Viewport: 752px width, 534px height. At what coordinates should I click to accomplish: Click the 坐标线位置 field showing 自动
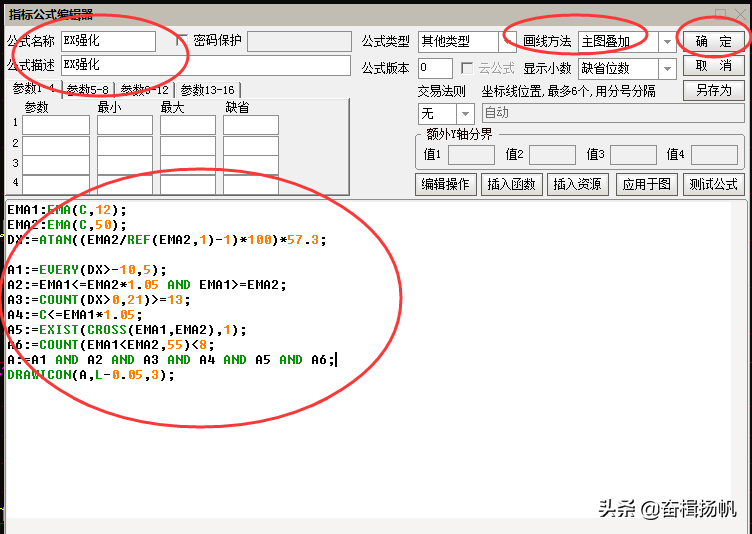pos(613,113)
